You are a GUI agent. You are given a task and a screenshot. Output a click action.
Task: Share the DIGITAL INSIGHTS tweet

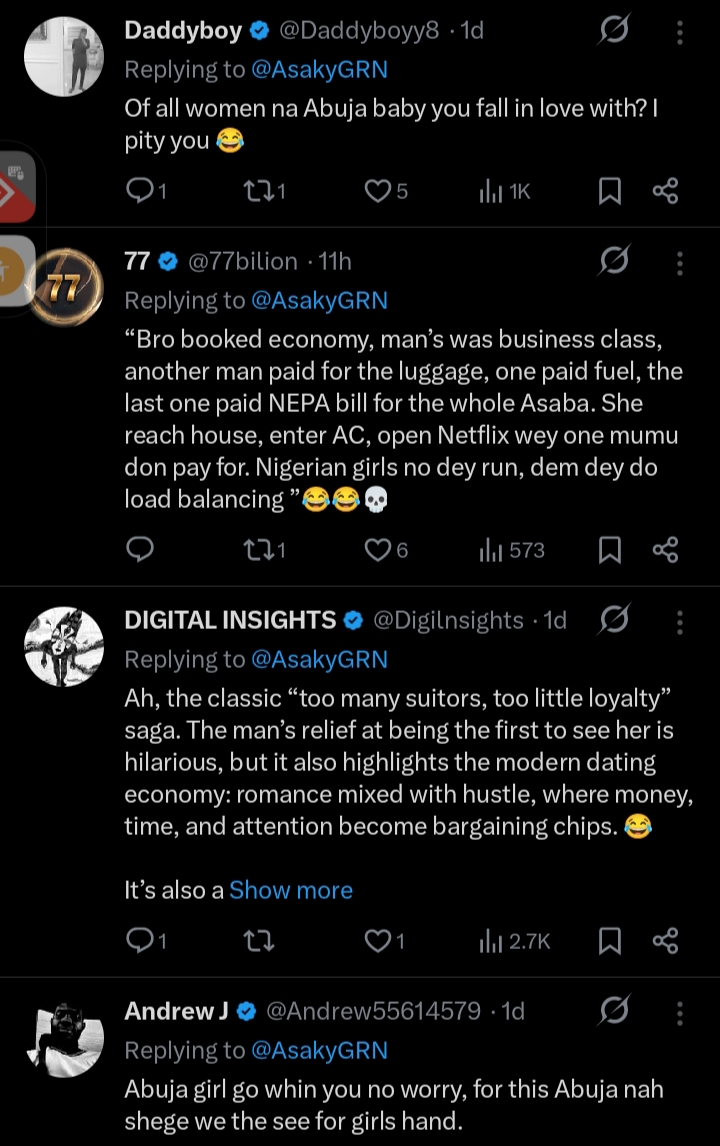click(x=665, y=940)
